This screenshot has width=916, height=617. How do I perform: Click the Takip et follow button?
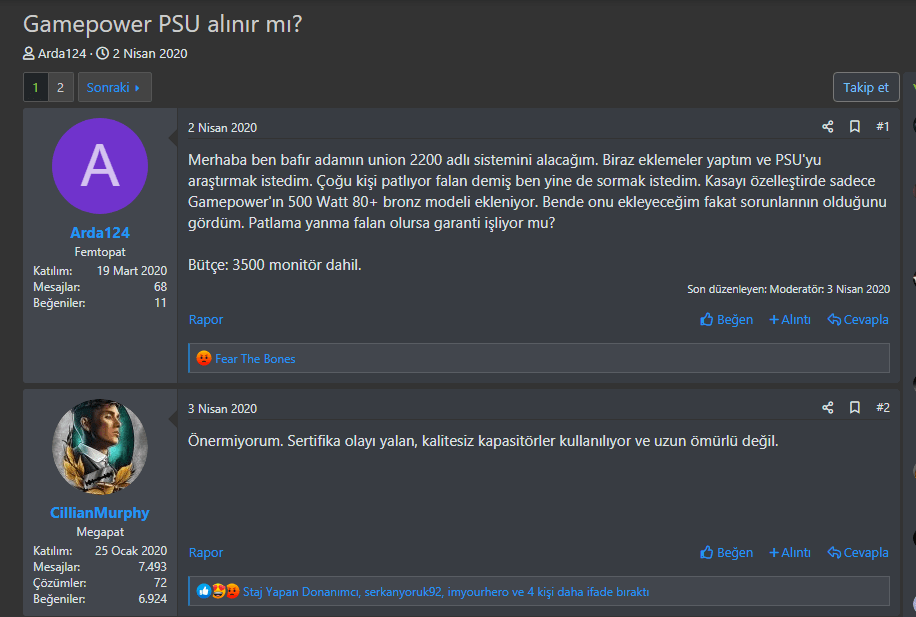pos(865,87)
